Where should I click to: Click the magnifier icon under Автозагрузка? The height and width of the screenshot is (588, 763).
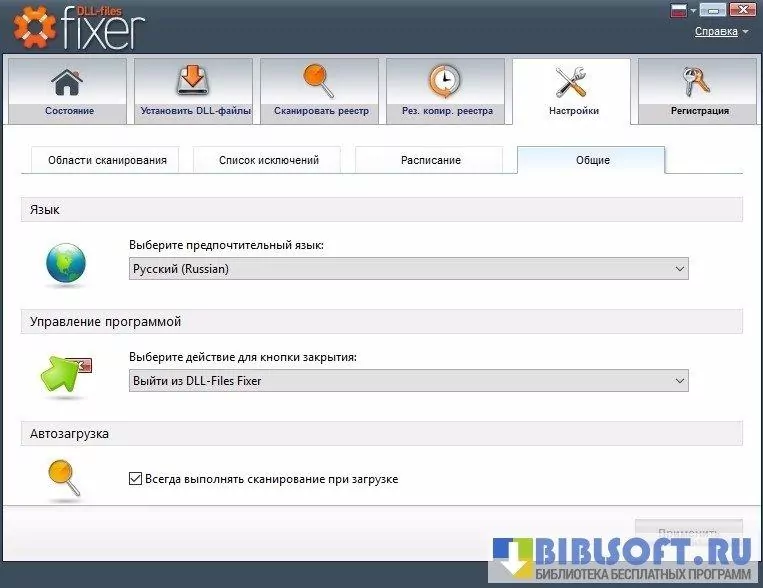(x=64, y=479)
